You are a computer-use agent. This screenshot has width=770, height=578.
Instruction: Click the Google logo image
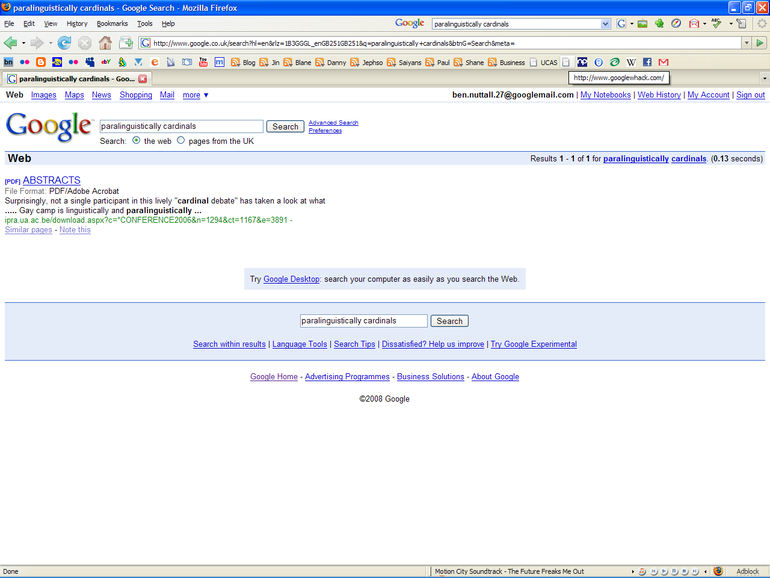(x=49, y=126)
